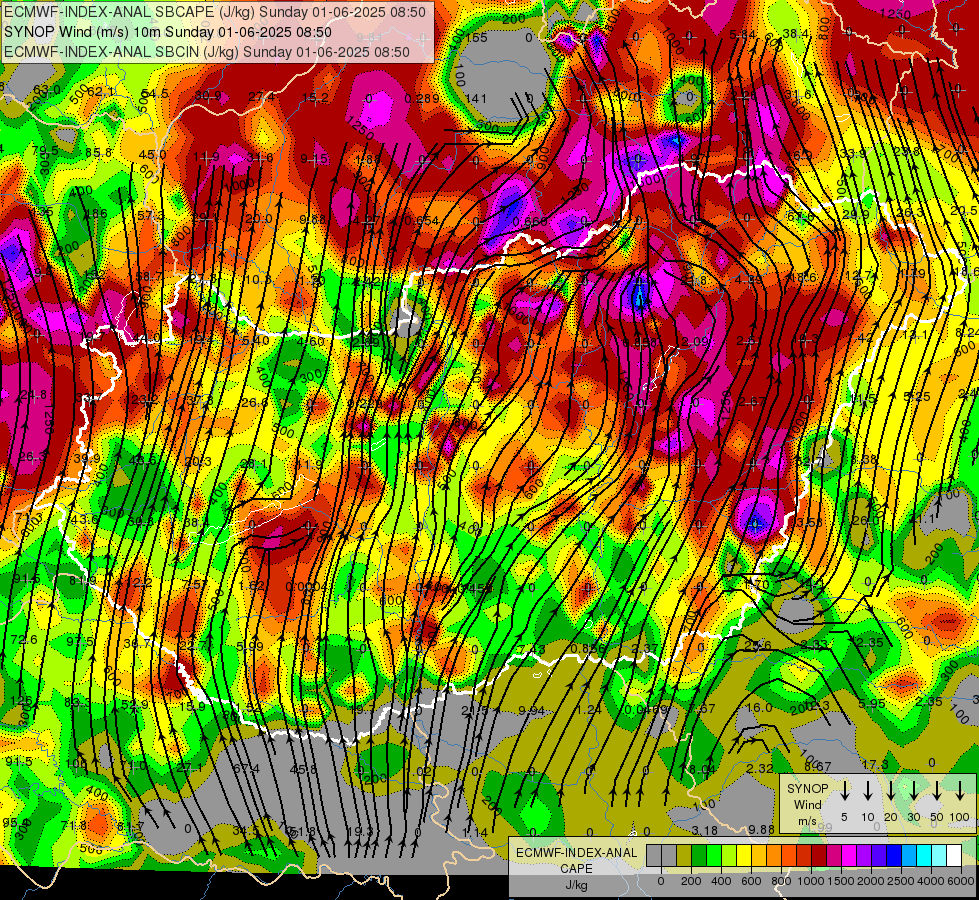Click the SBCAPE title line
Viewport: 979px width, 900px height.
pyautogui.click(x=215, y=12)
